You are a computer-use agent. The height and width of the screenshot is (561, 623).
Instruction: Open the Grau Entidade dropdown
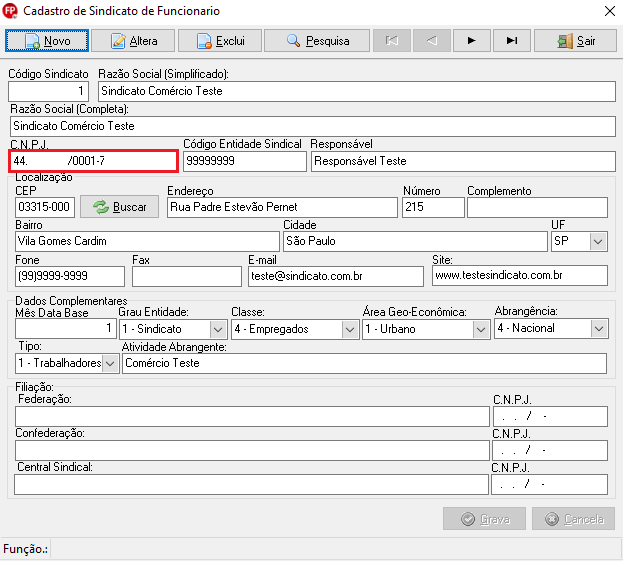pos(218,329)
